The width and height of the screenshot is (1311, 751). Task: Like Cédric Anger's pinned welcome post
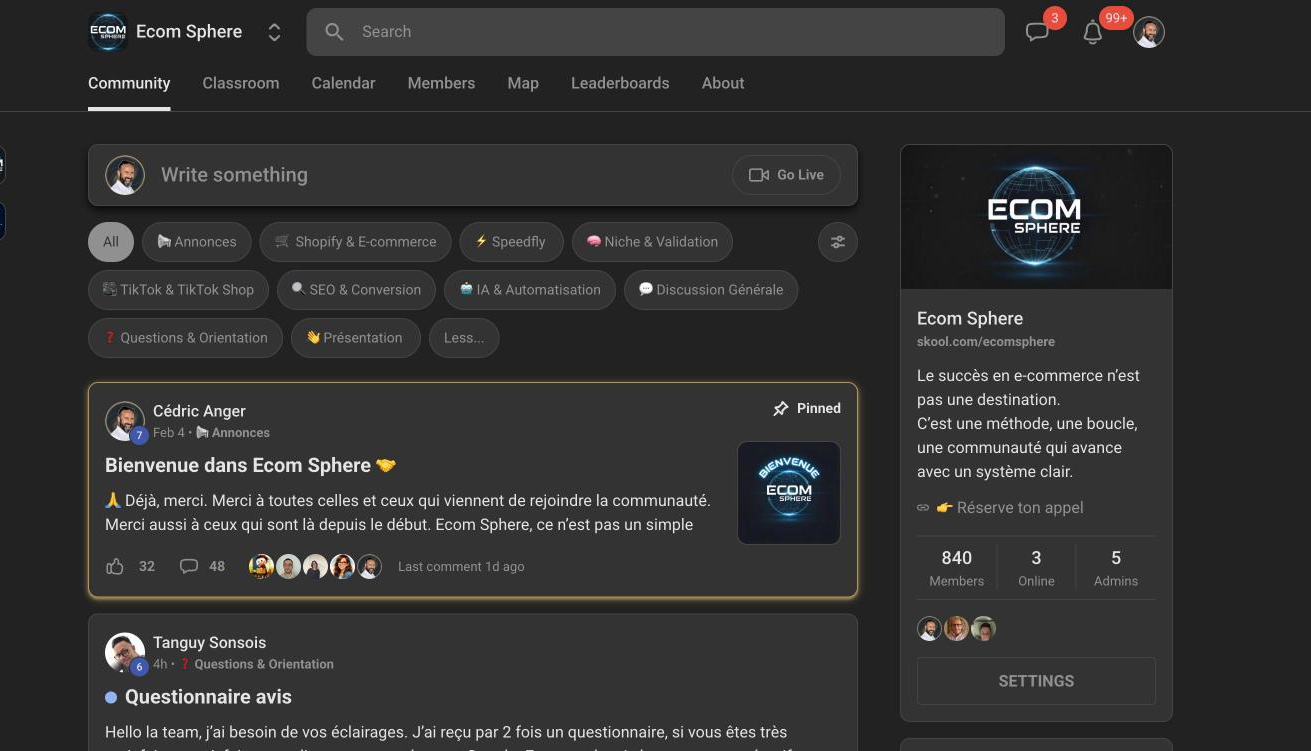point(114,566)
